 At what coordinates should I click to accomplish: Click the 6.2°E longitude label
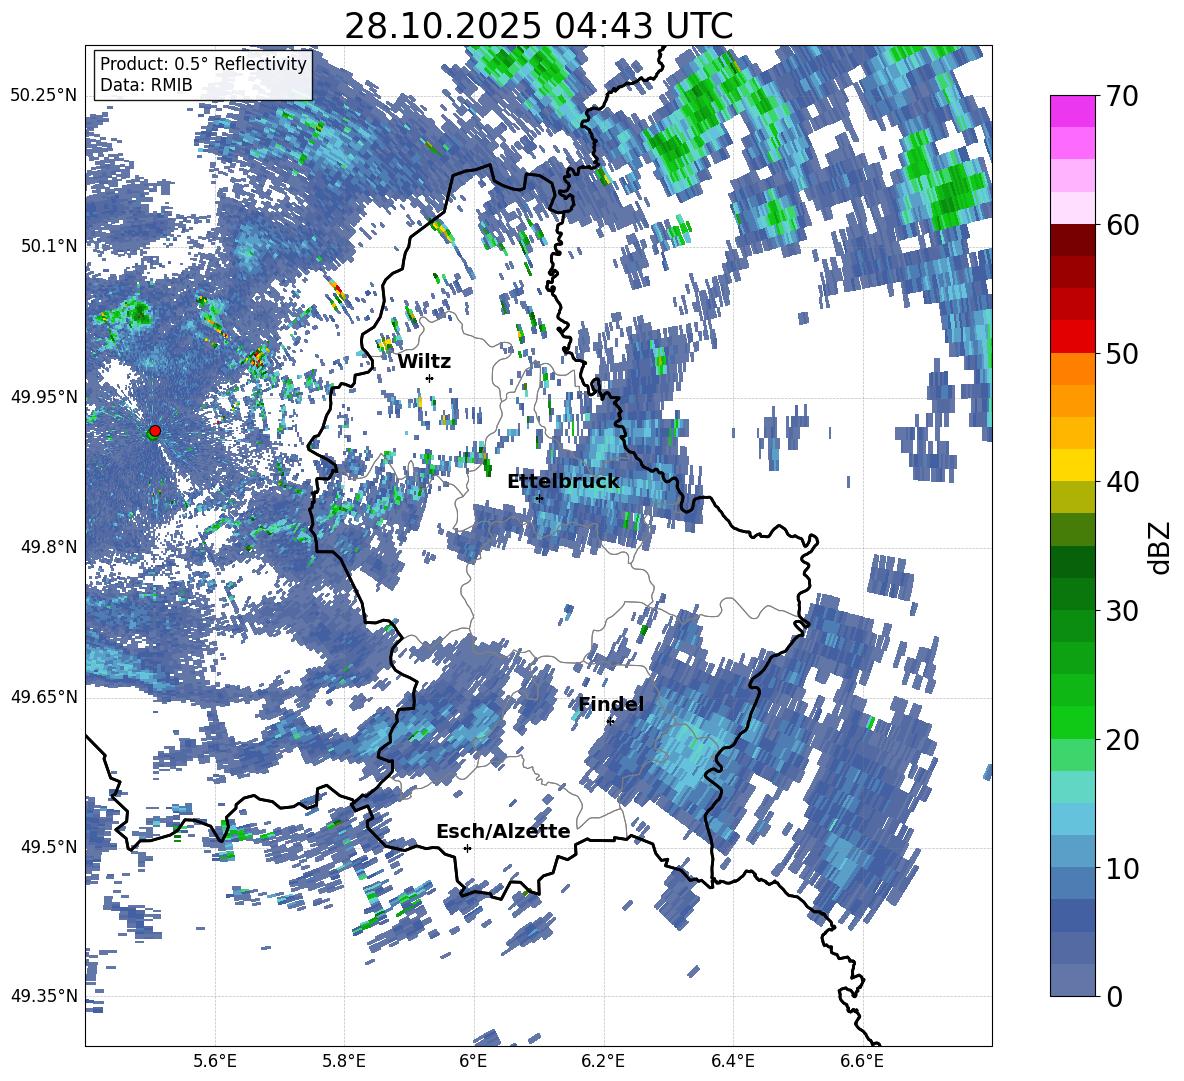[603, 1062]
